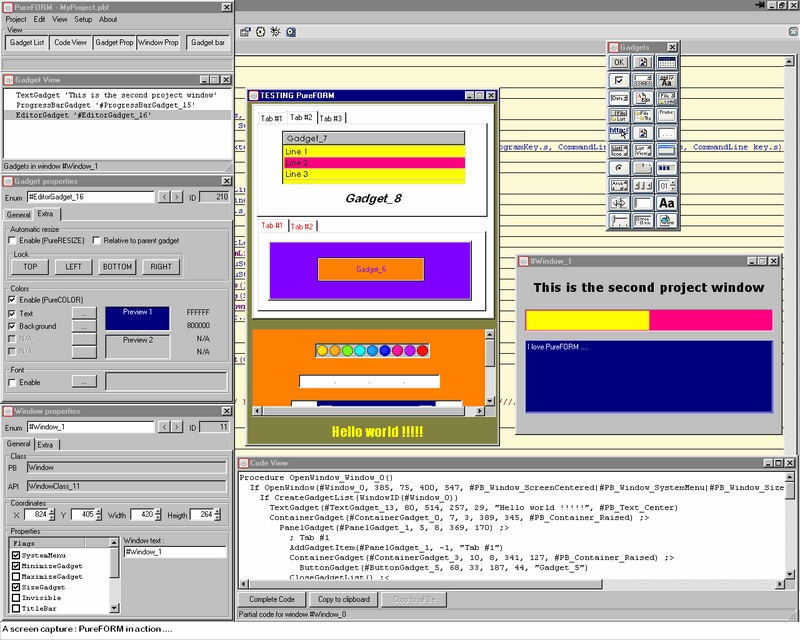Enable the PureRESIZE checkbox
The height and width of the screenshot is (640, 800).
pos(12,240)
